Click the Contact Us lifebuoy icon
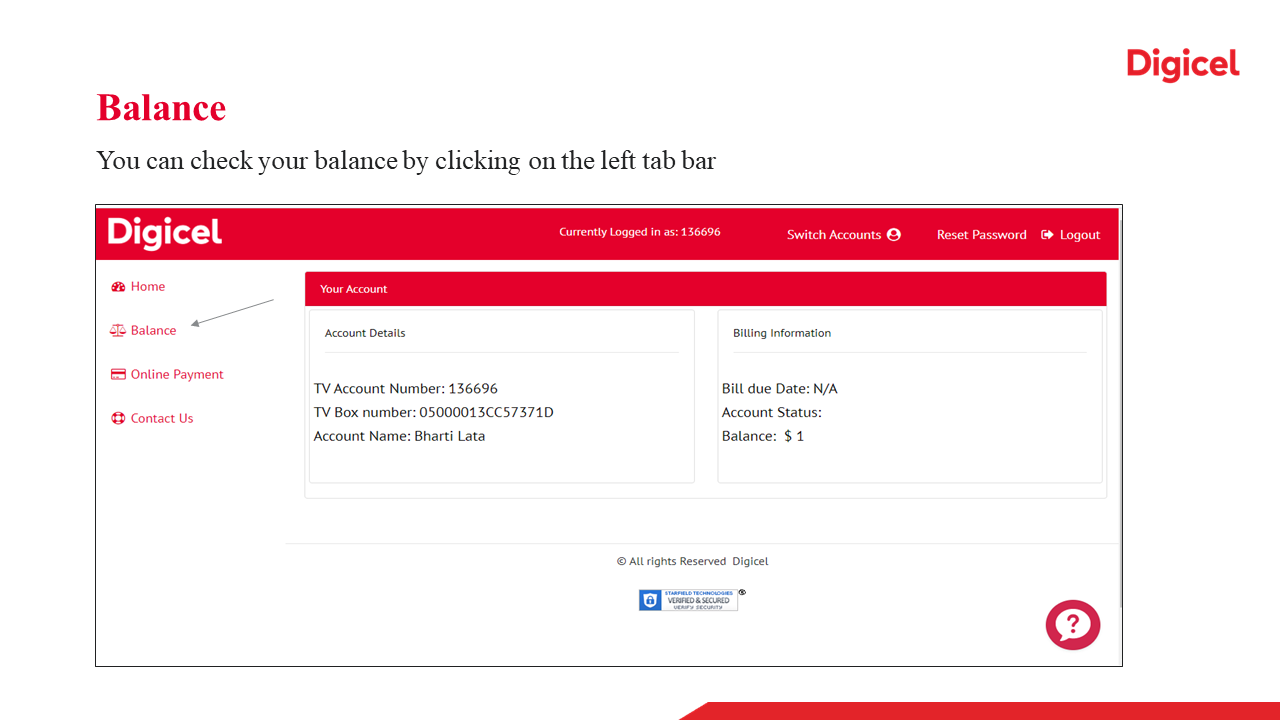 [118, 419]
